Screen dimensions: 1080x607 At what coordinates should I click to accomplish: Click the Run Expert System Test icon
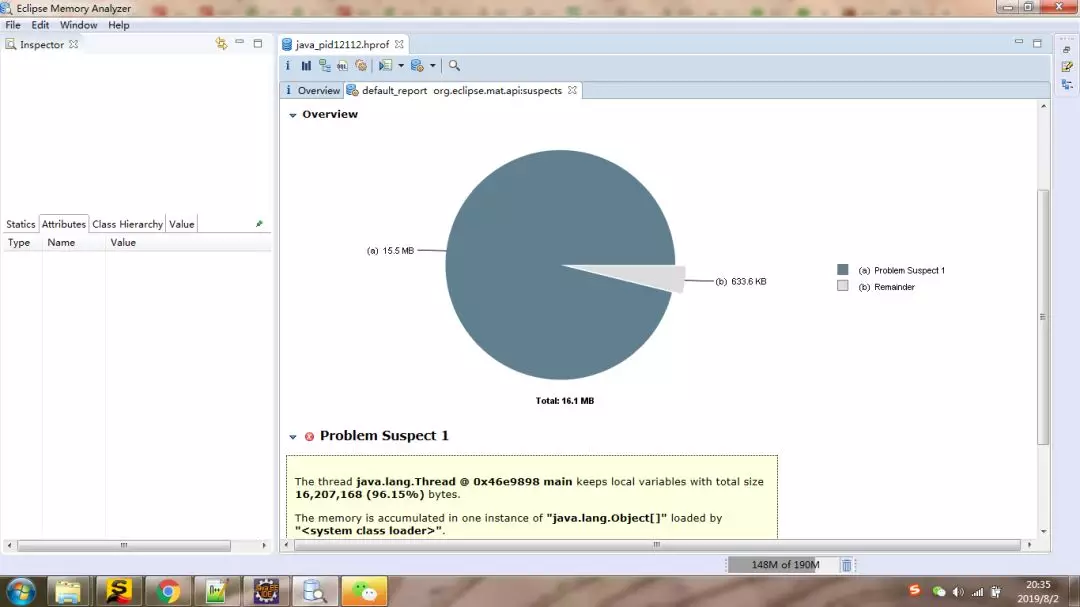click(x=385, y=65)
